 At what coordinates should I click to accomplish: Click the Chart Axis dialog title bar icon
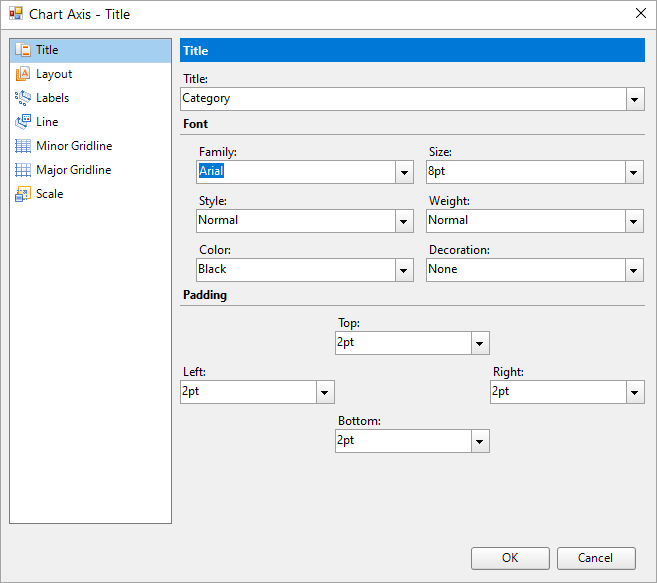(16, 14)
